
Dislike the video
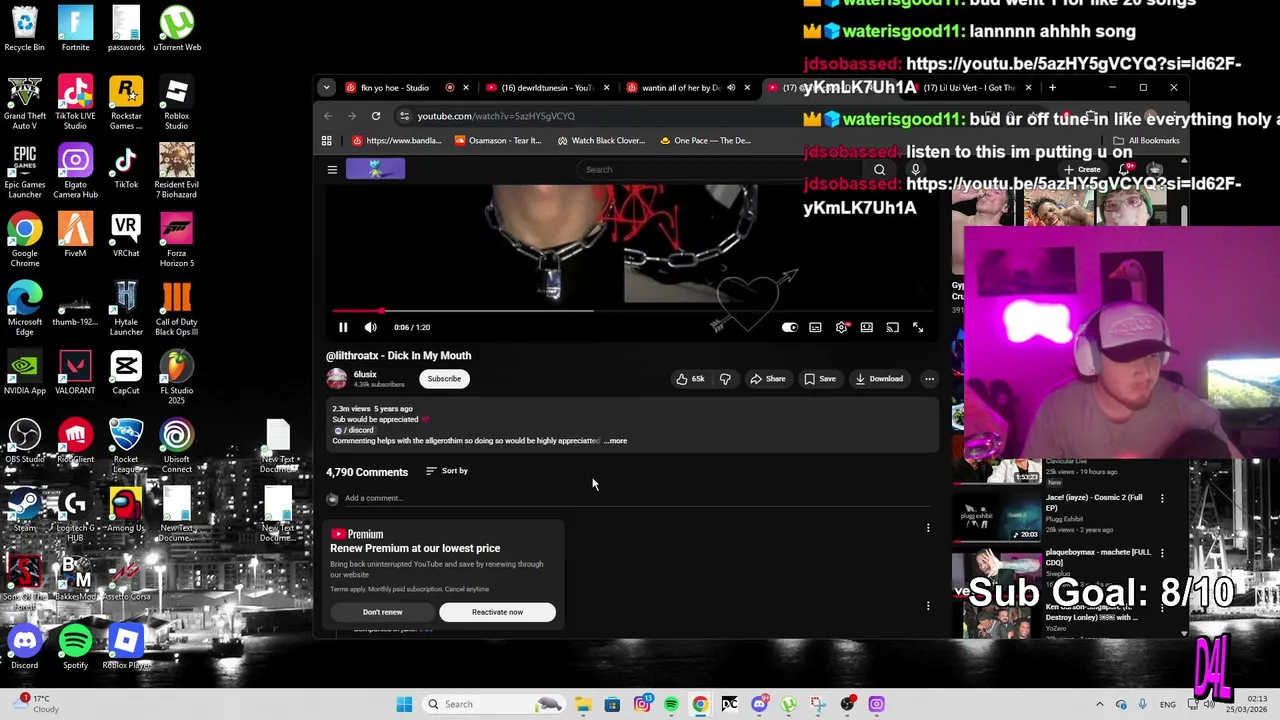[725, 379]
